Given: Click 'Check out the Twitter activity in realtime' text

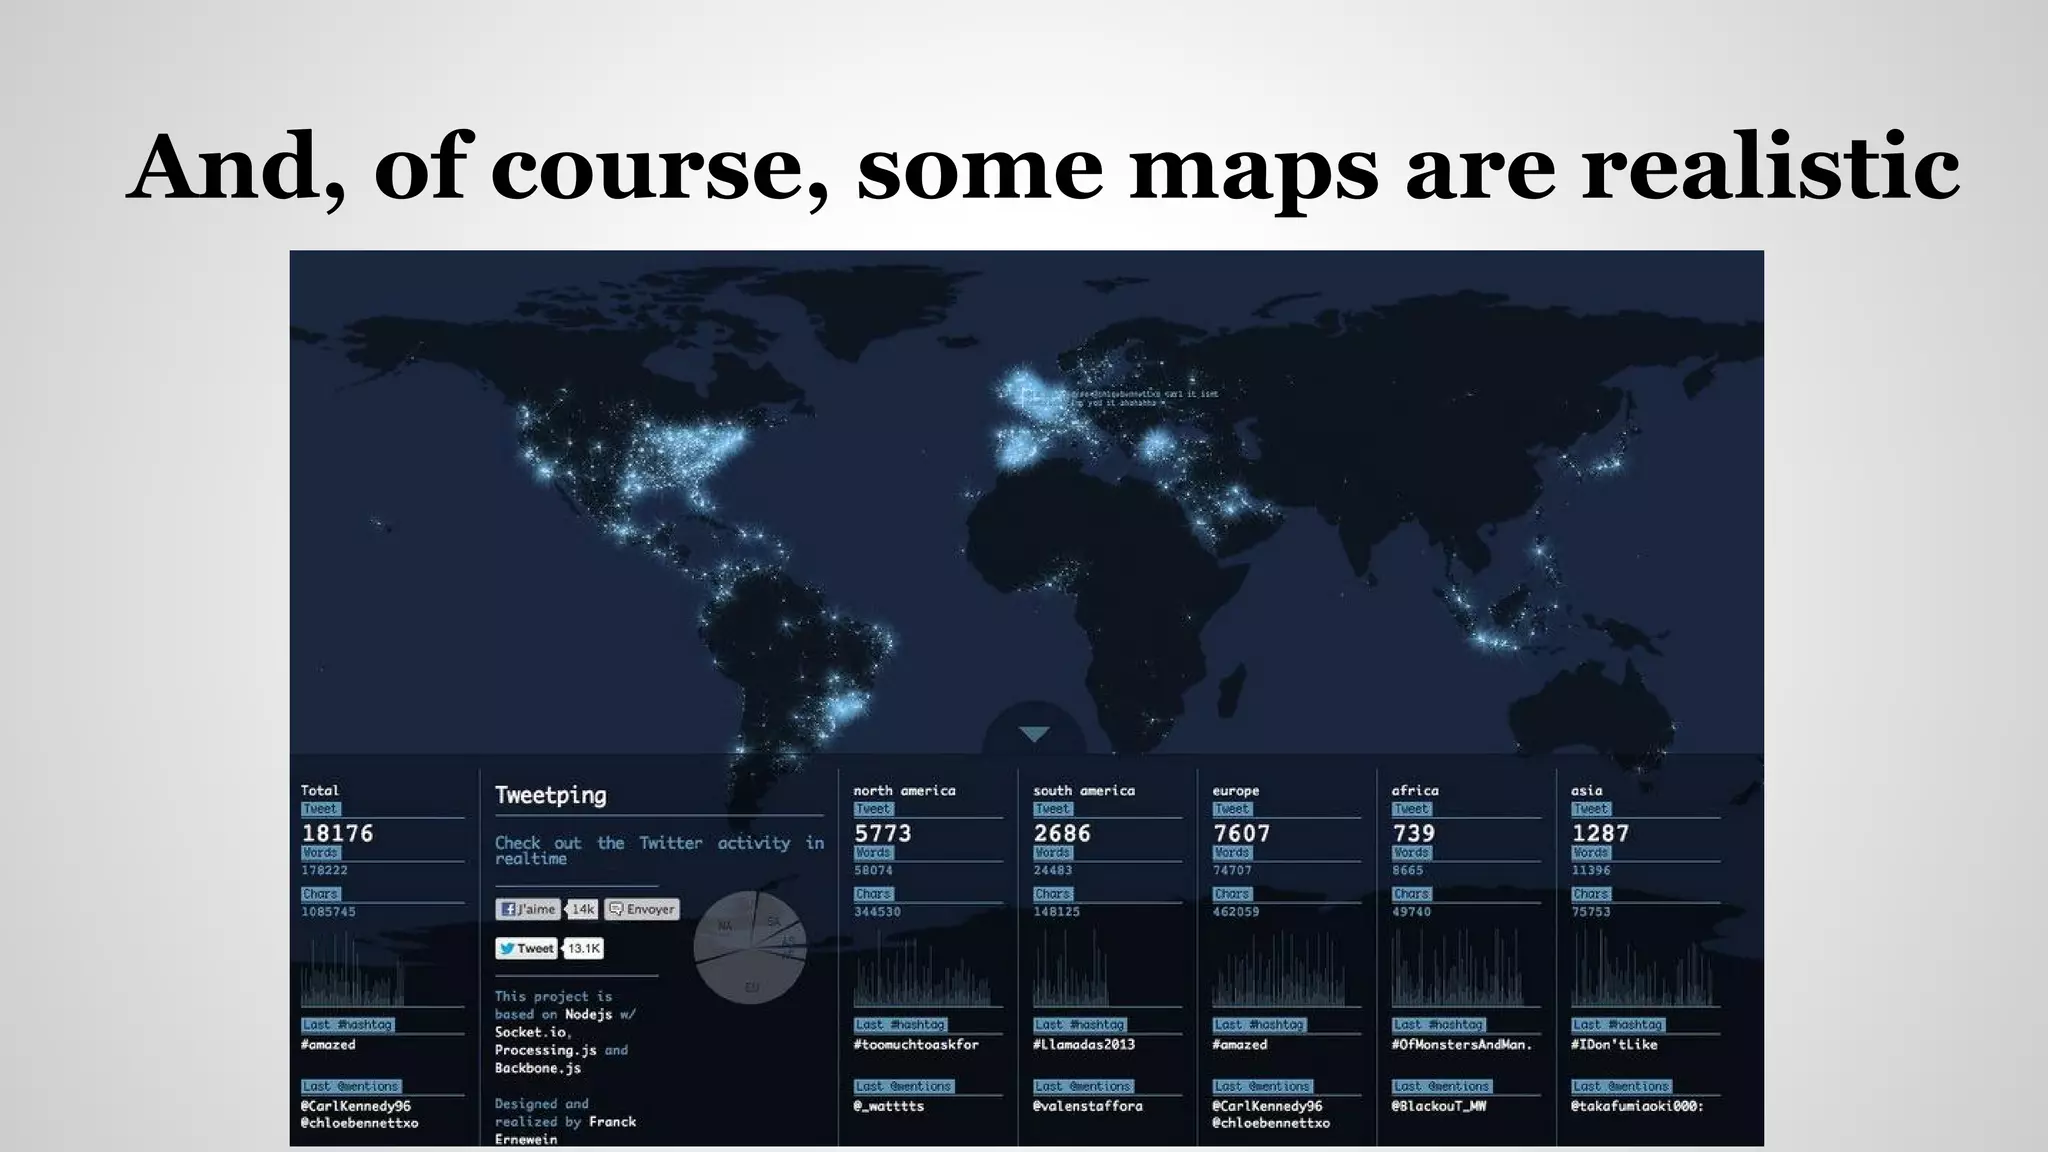Looking at the screenshot, I should 659,850.
